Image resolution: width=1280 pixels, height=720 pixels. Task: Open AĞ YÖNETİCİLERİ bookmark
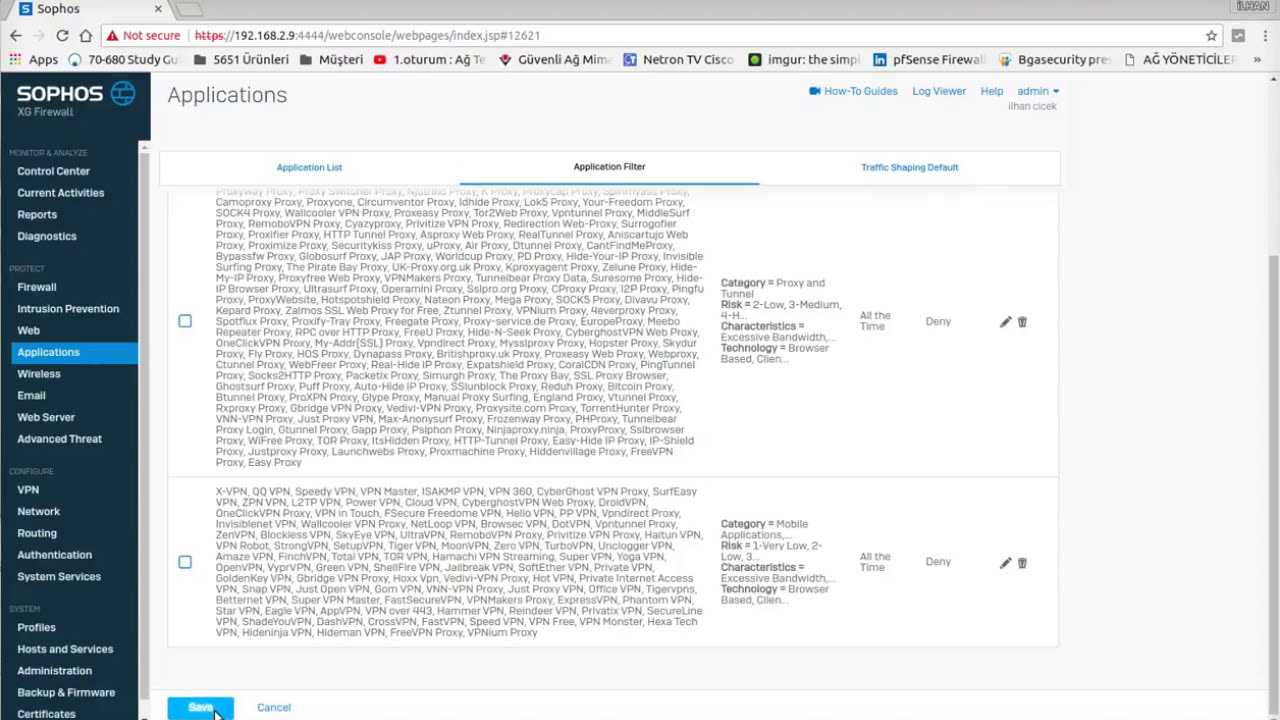[1180, 60]
